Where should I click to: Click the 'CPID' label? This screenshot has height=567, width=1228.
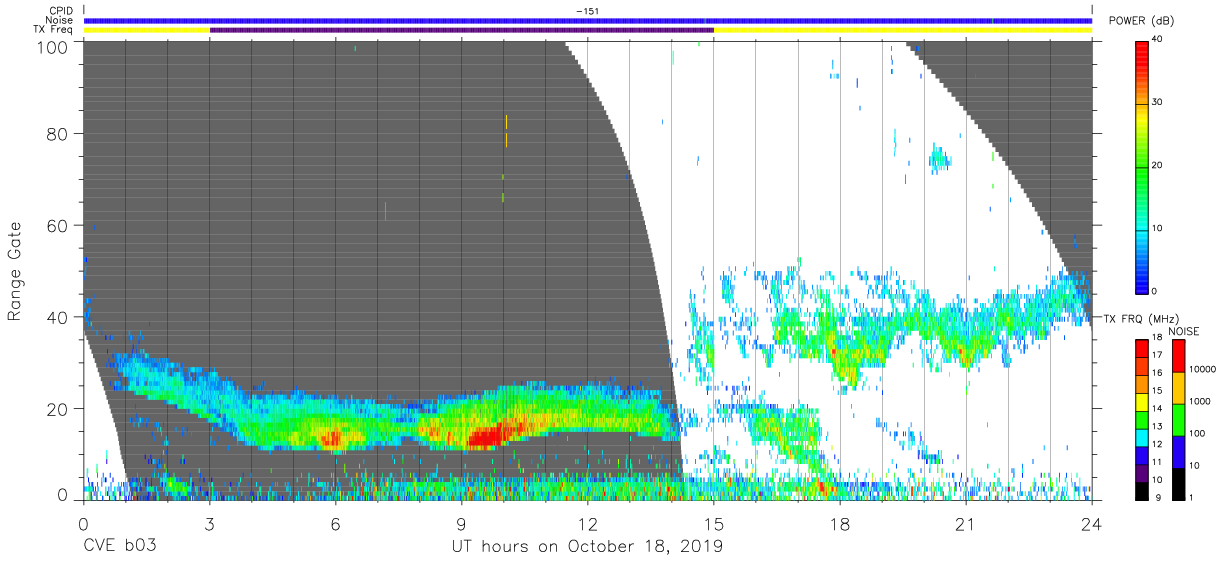61,11
